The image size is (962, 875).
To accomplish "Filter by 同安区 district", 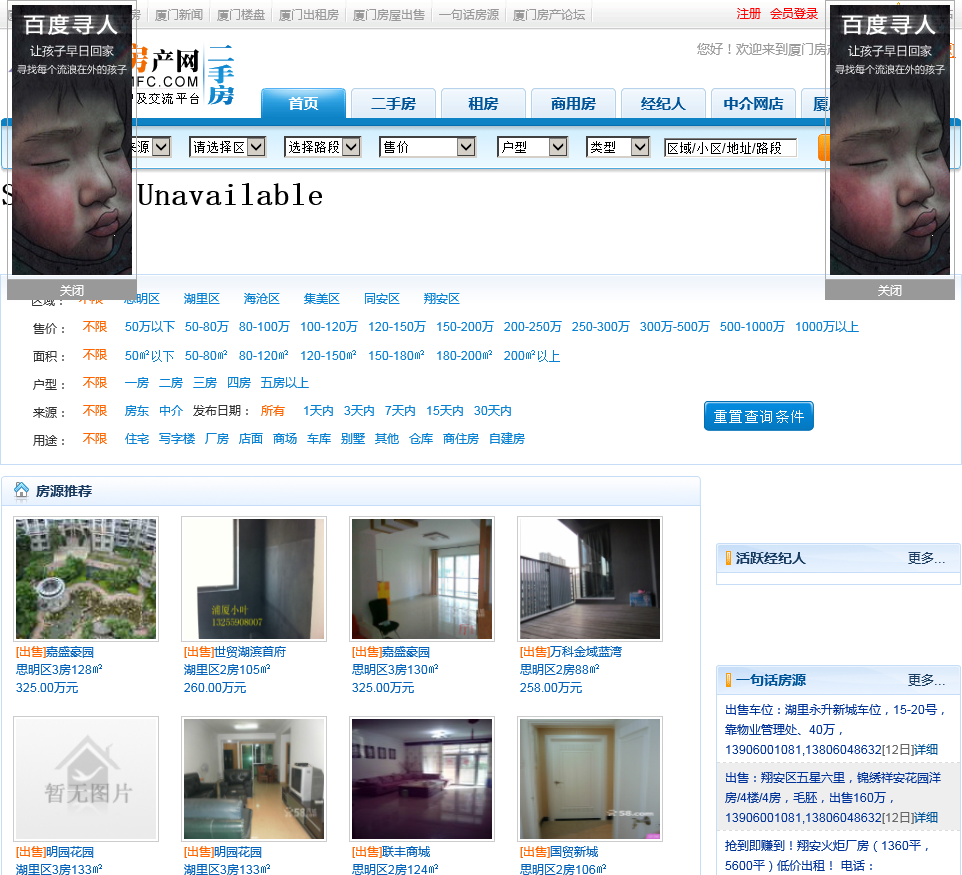I will click(x=382, y=299).
